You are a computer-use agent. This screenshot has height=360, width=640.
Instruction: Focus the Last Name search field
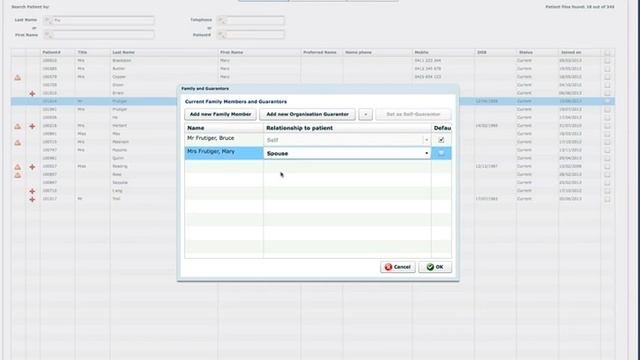click(99, 20)
